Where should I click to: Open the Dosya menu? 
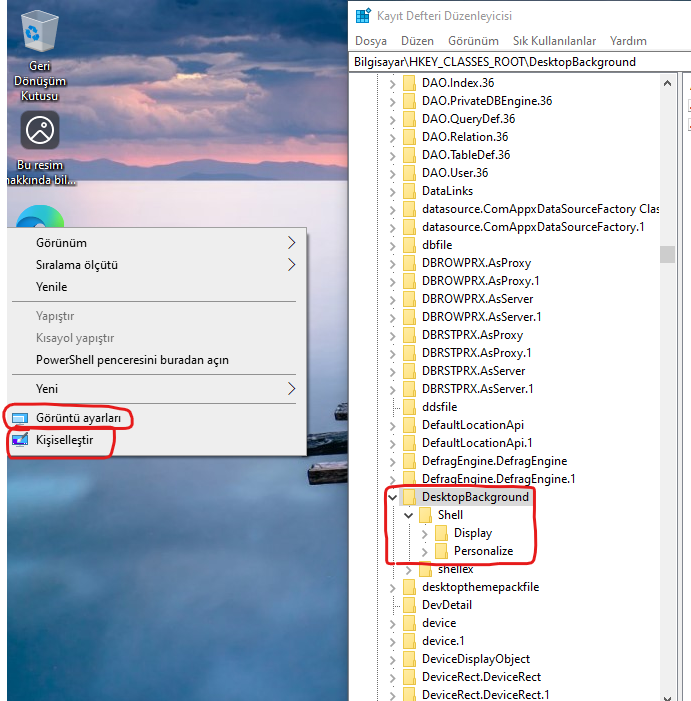tap(371, 41)
